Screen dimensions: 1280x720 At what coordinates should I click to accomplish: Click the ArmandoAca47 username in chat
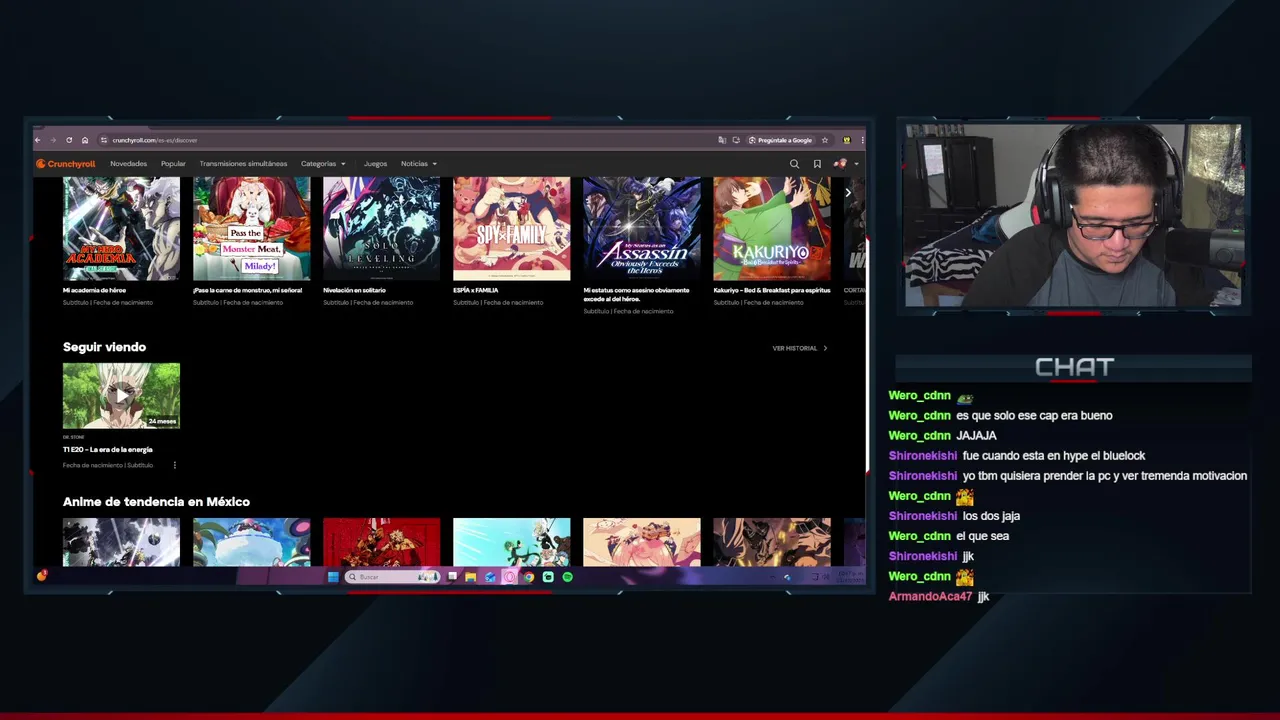click(930, 597)
